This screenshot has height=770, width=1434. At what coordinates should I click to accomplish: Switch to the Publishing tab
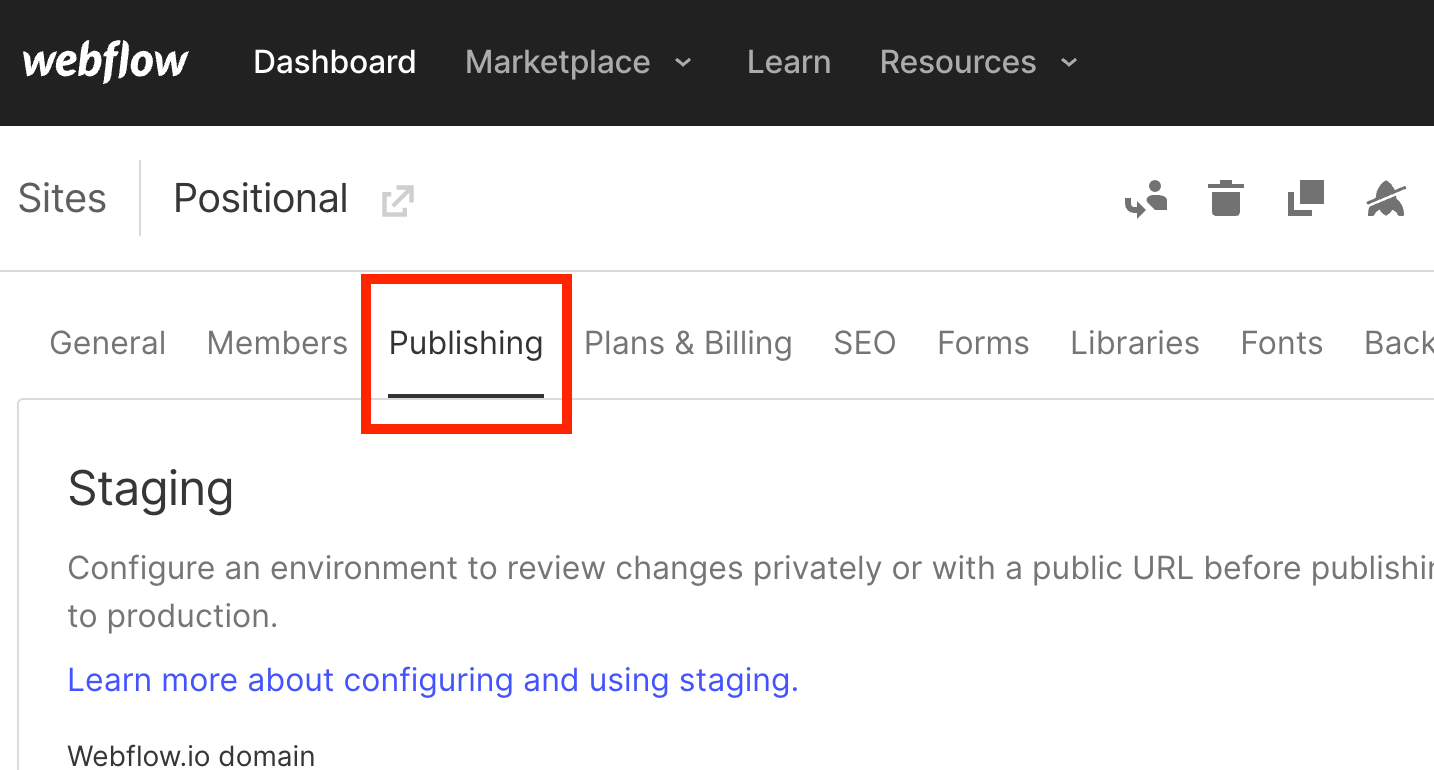click(x=465, y=343)
